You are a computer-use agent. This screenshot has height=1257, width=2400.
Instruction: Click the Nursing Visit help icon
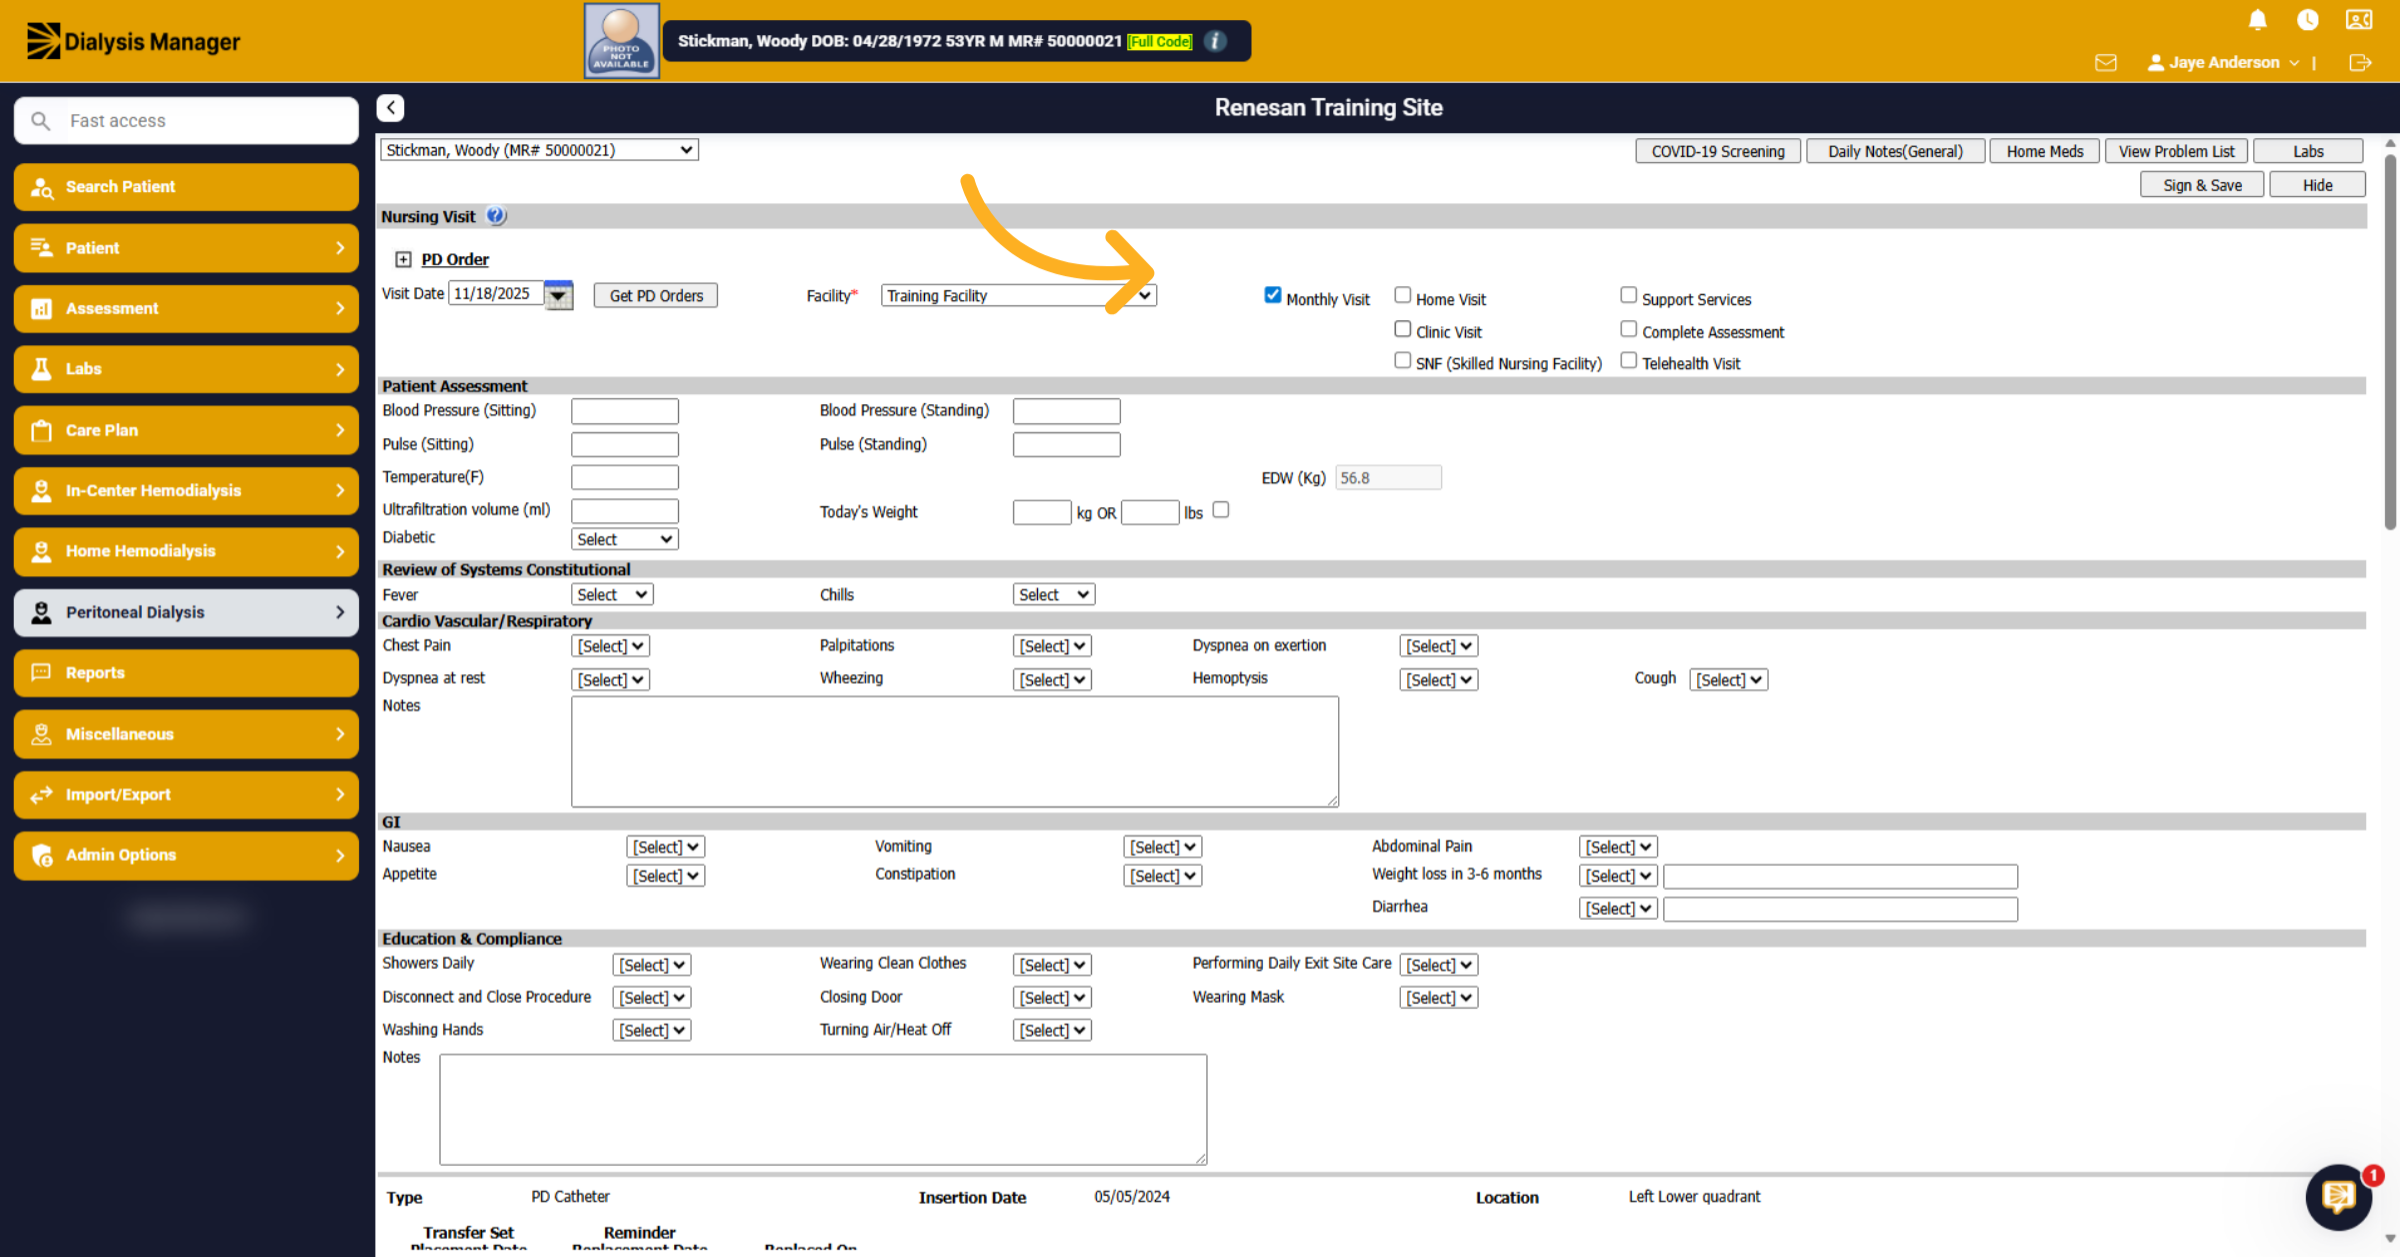tap(496, 216)
